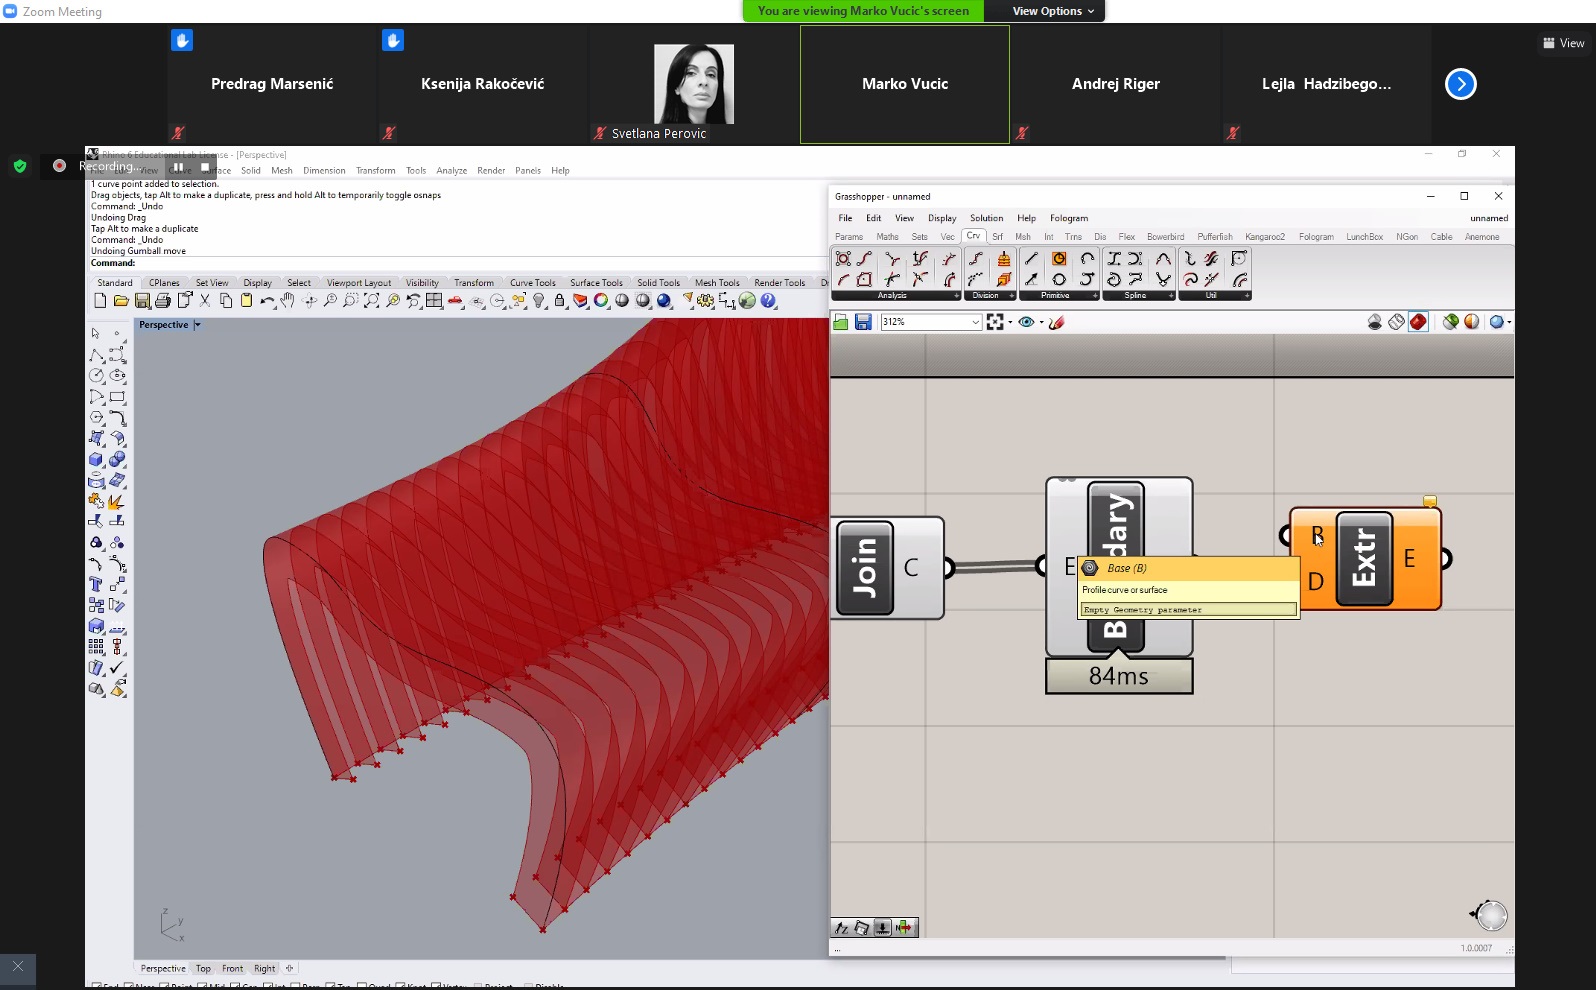Expand the Primitive panel plus button
Screen dimensions: 1596x990
[x=1095, y=296]
